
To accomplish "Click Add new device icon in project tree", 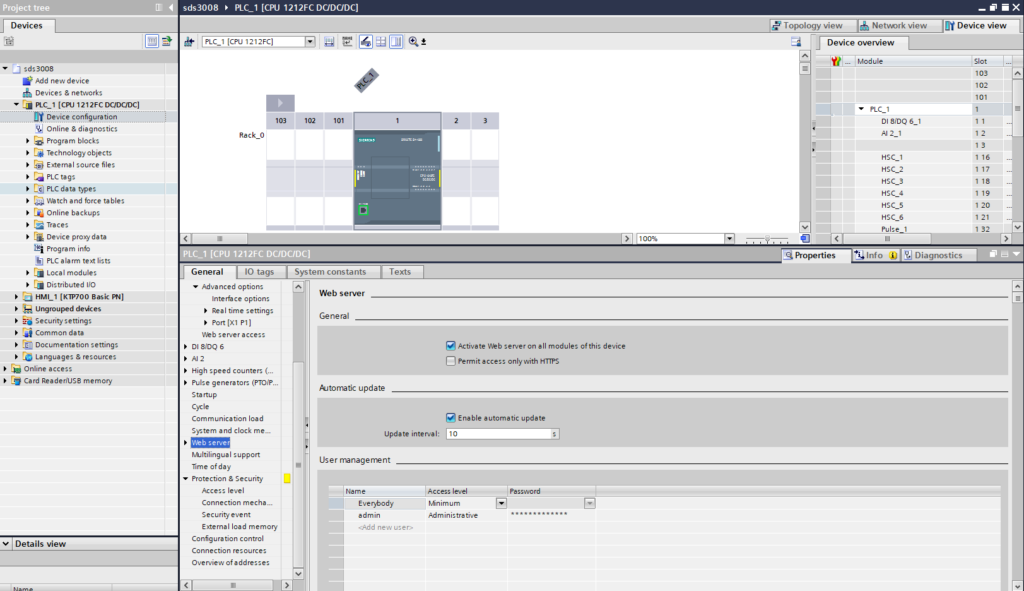I will 28,81.
